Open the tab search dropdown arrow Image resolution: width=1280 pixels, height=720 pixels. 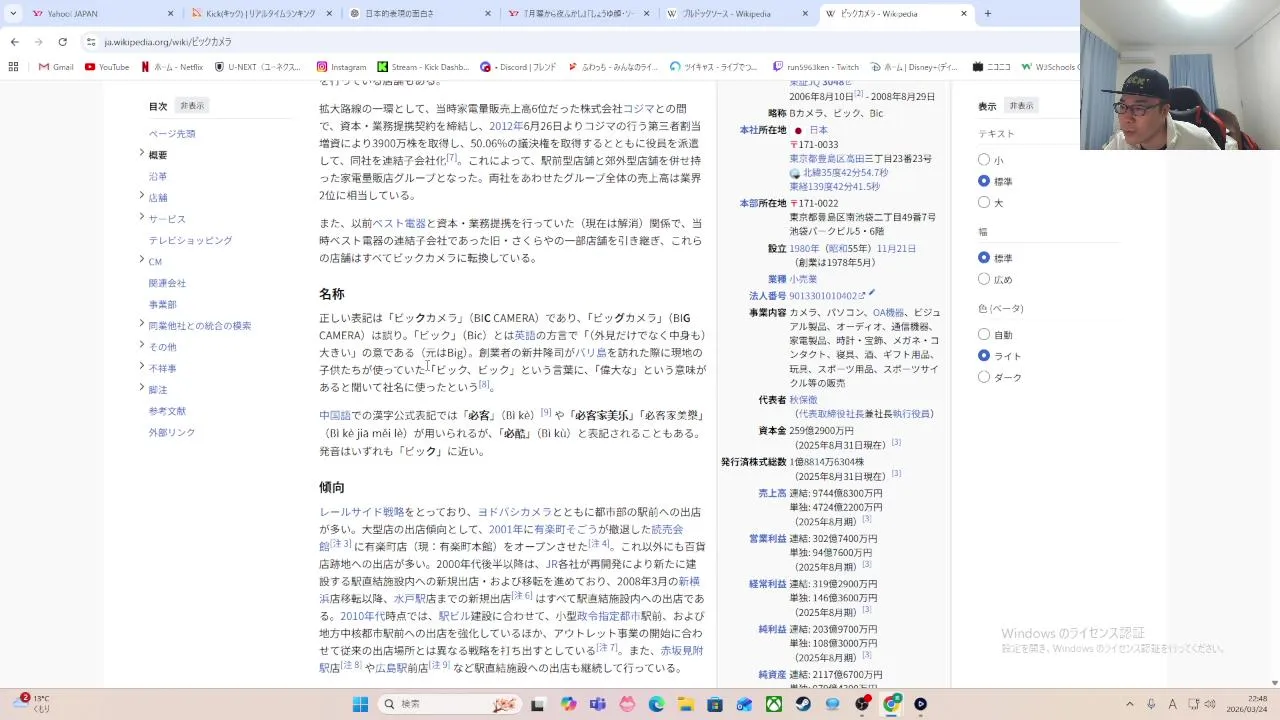tap(13, 14)
